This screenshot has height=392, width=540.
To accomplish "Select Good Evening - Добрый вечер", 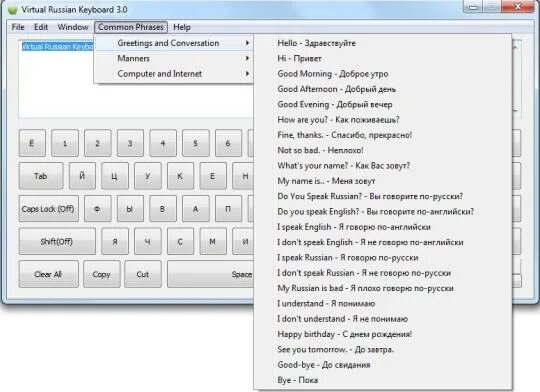I will (x=382, y=104).
